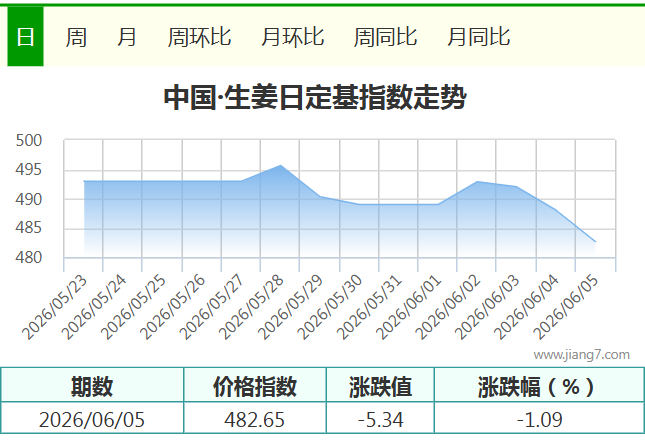Click the 价格指数 table header

pyautogui.click(x=255, y=386)
